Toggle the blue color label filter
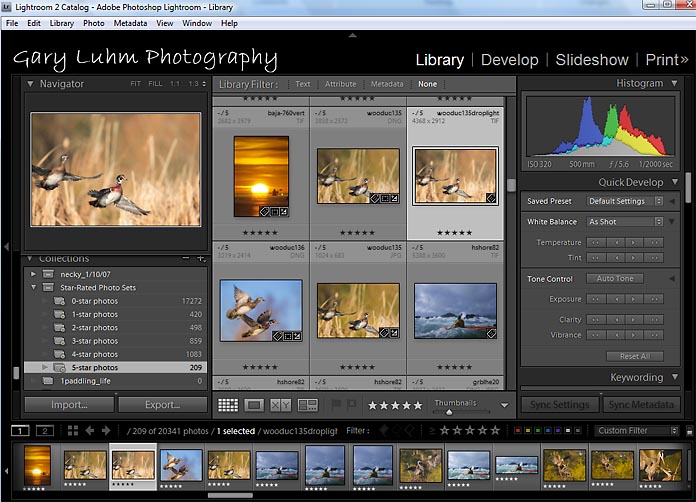Viewport: 696px width, 502px height. point(548,431)
